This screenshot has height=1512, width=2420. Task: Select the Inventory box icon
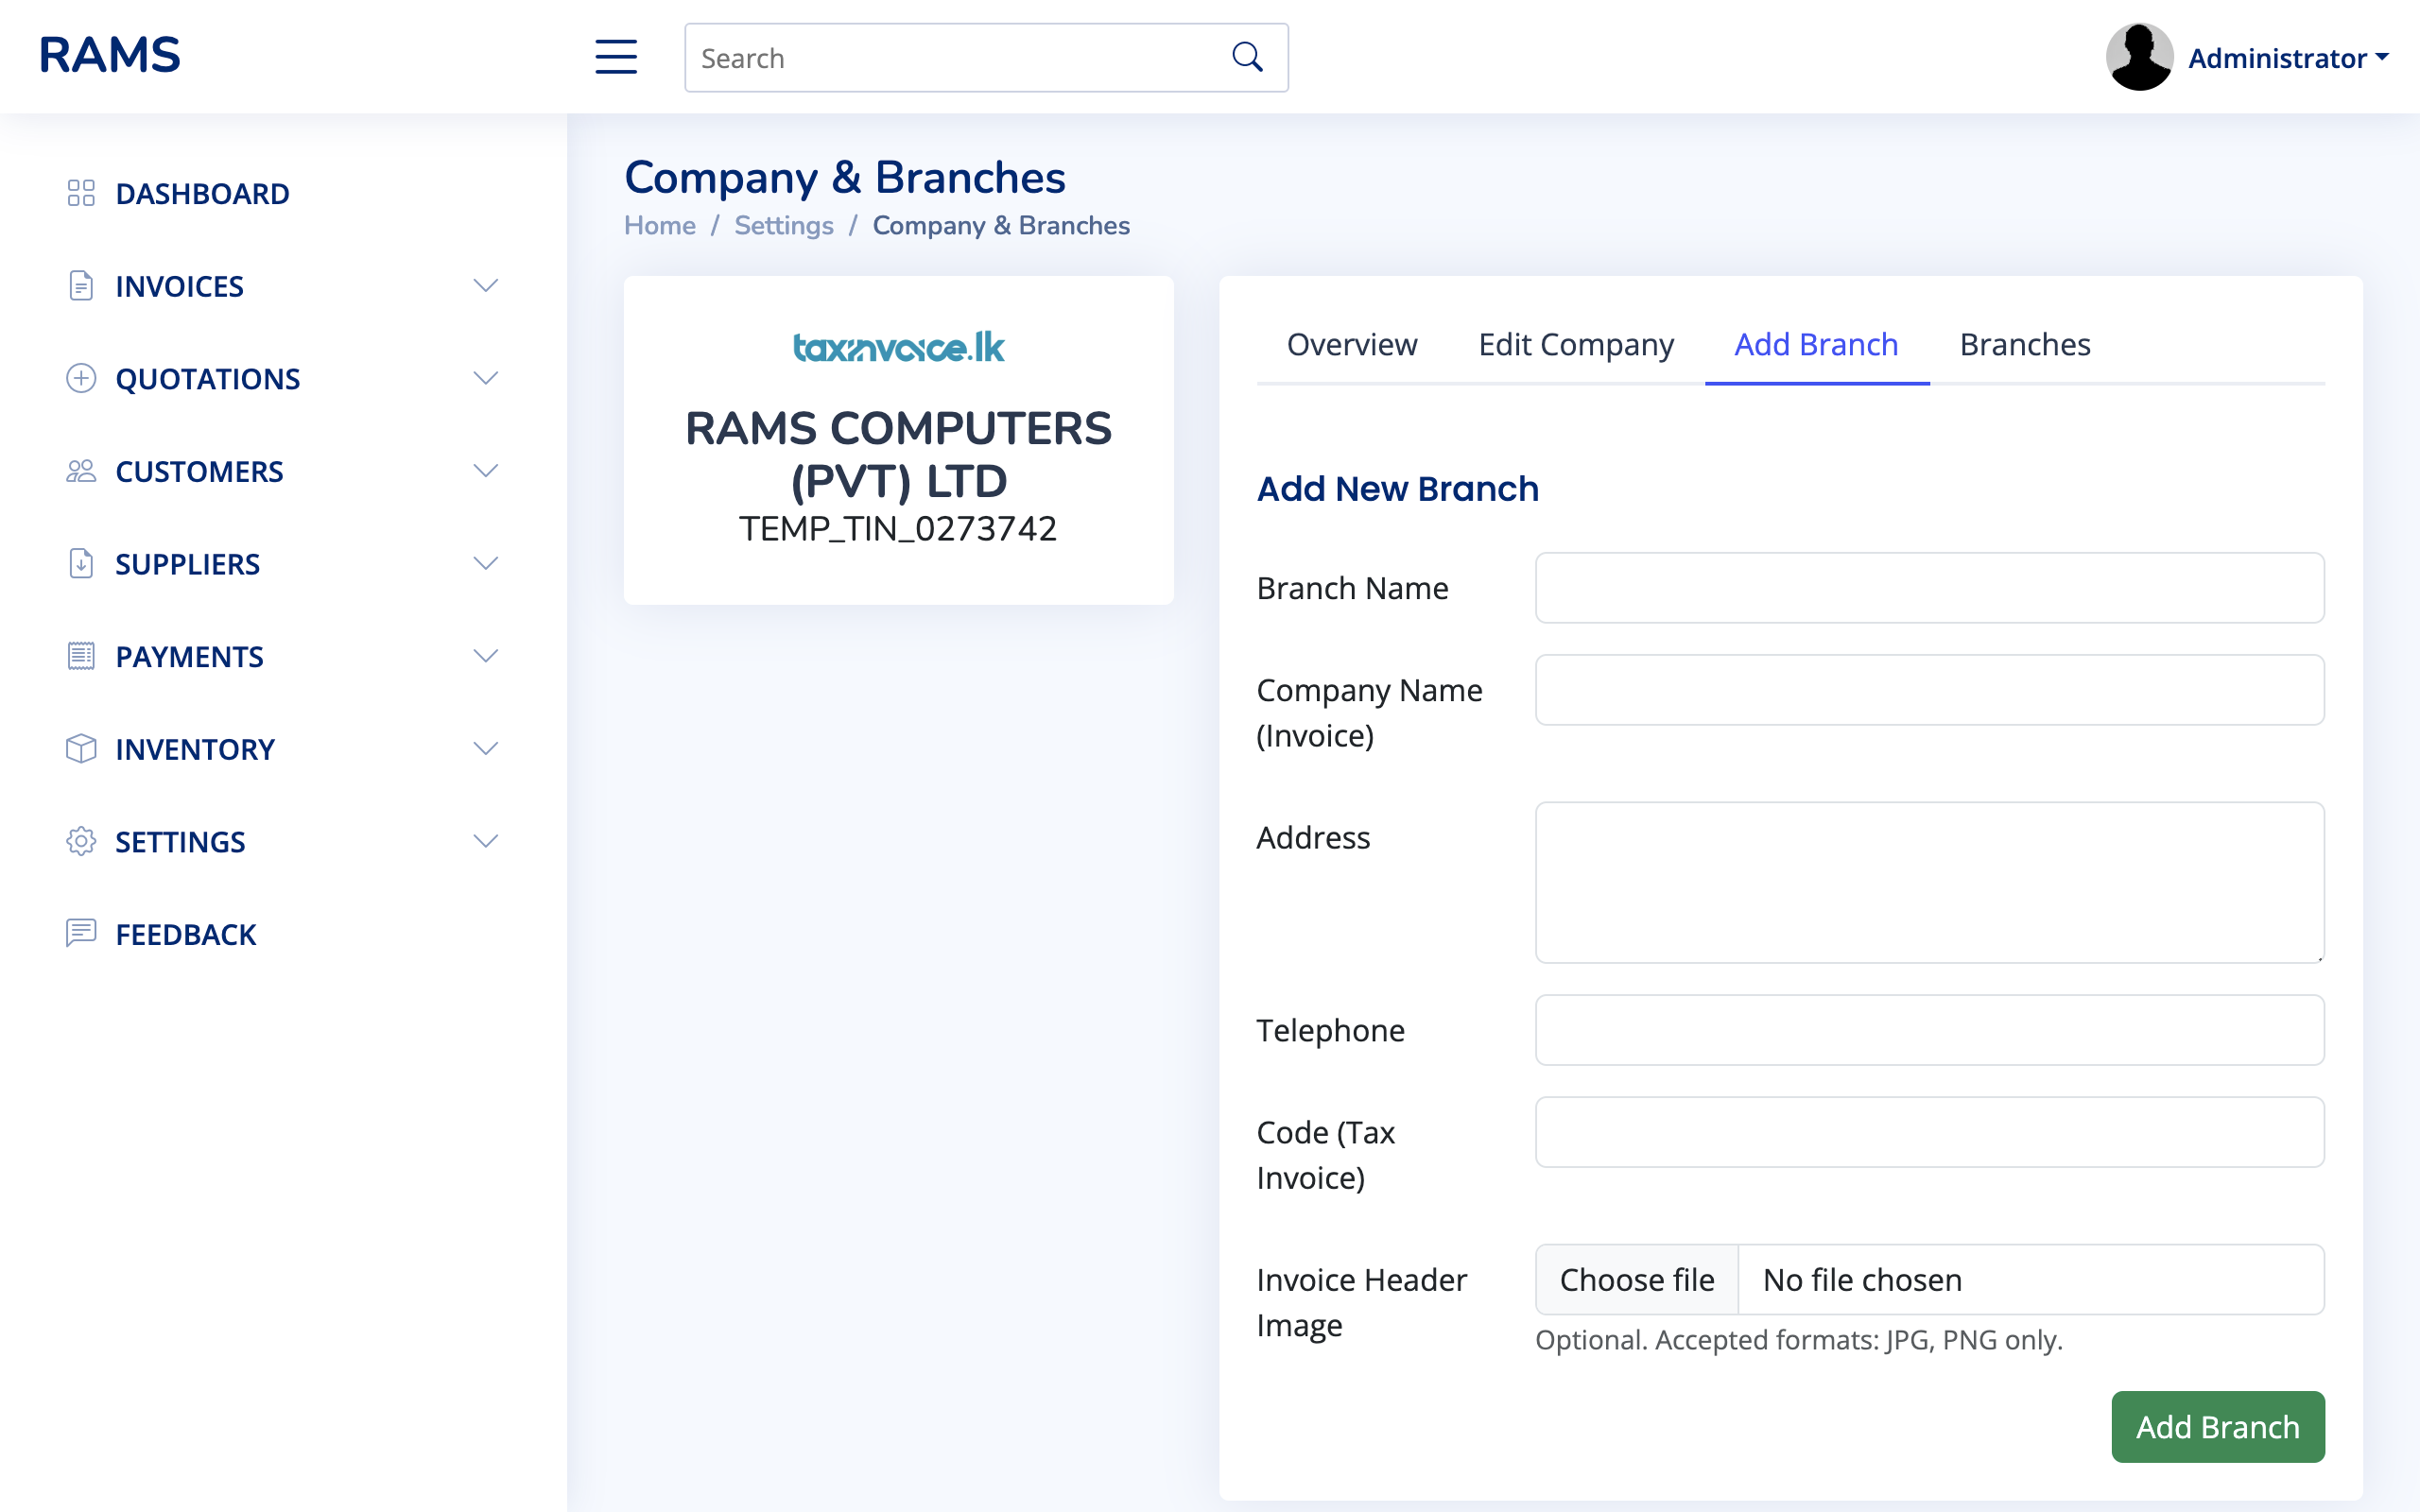(81, 748)
